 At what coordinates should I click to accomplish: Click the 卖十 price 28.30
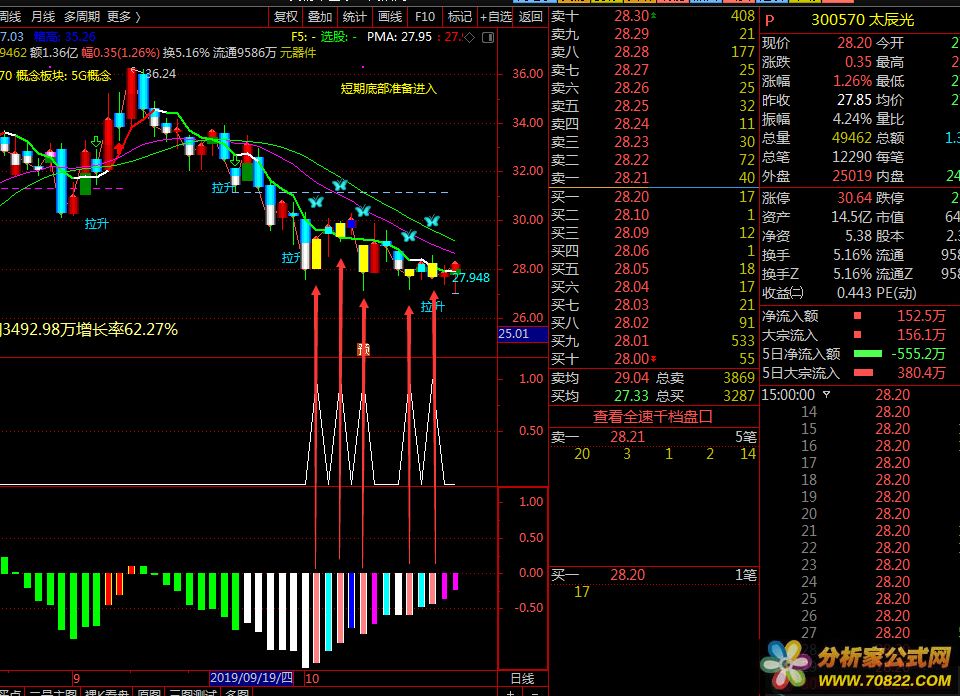tap(631, 16)
